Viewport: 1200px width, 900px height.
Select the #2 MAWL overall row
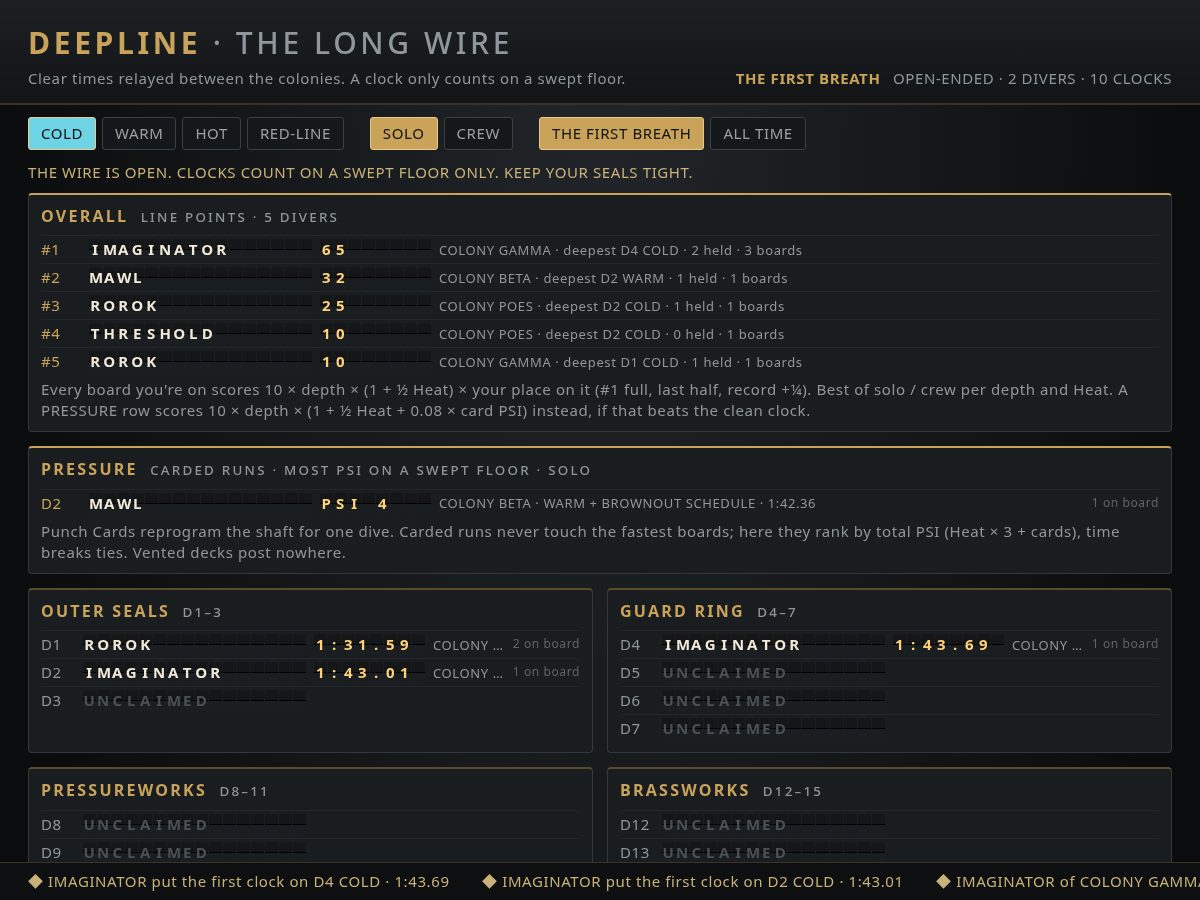[600, 278]
